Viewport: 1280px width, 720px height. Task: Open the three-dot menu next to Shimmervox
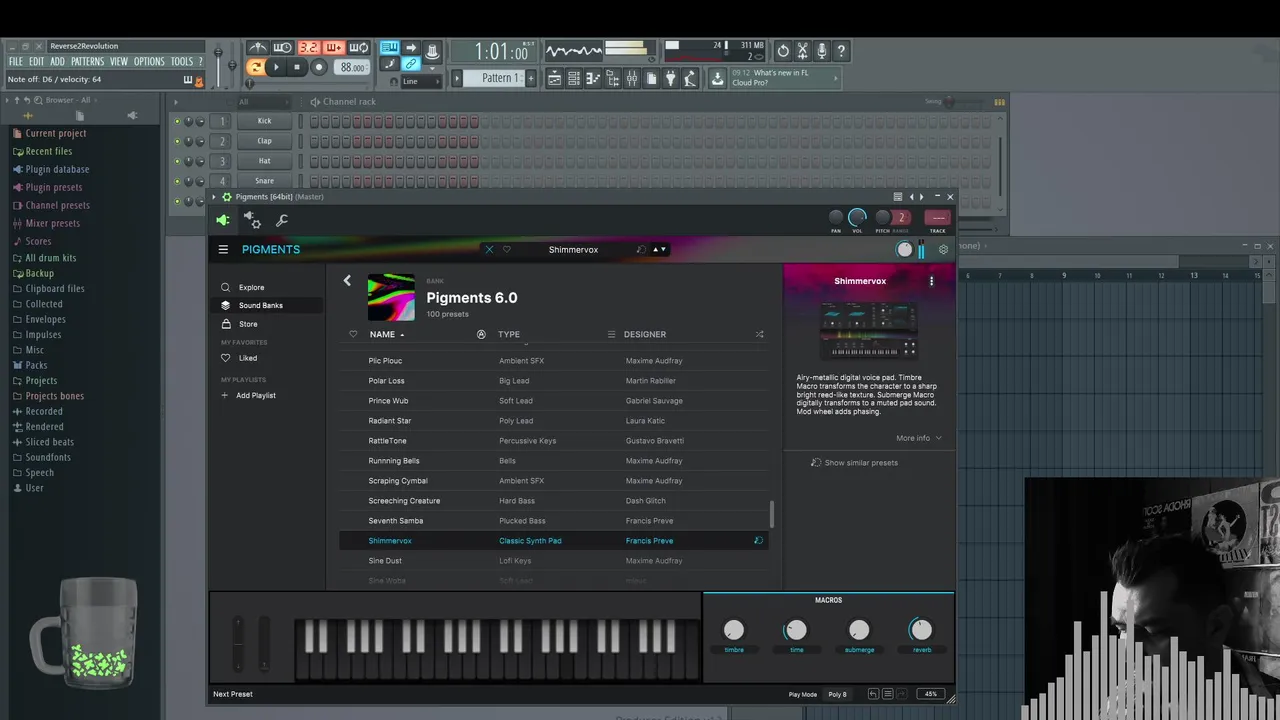(x=931, y=281)
